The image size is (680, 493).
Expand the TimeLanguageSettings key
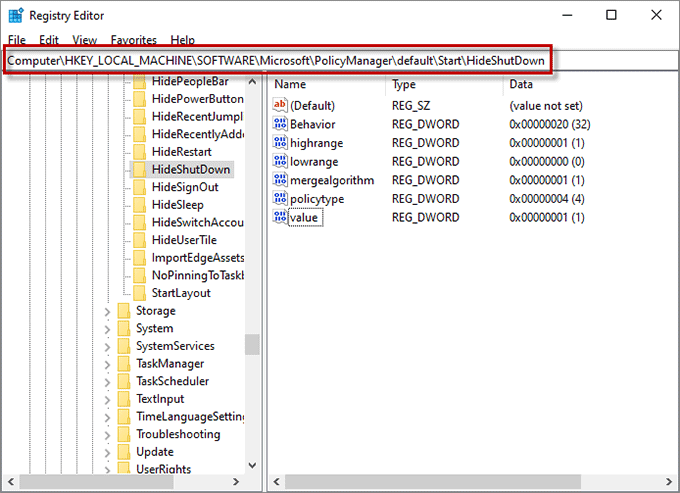tap(108, 418)
